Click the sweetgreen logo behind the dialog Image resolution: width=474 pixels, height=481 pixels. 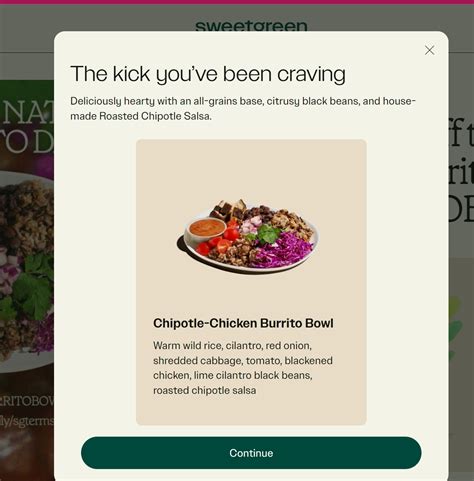pyautogui.click(x=251, y=26)
